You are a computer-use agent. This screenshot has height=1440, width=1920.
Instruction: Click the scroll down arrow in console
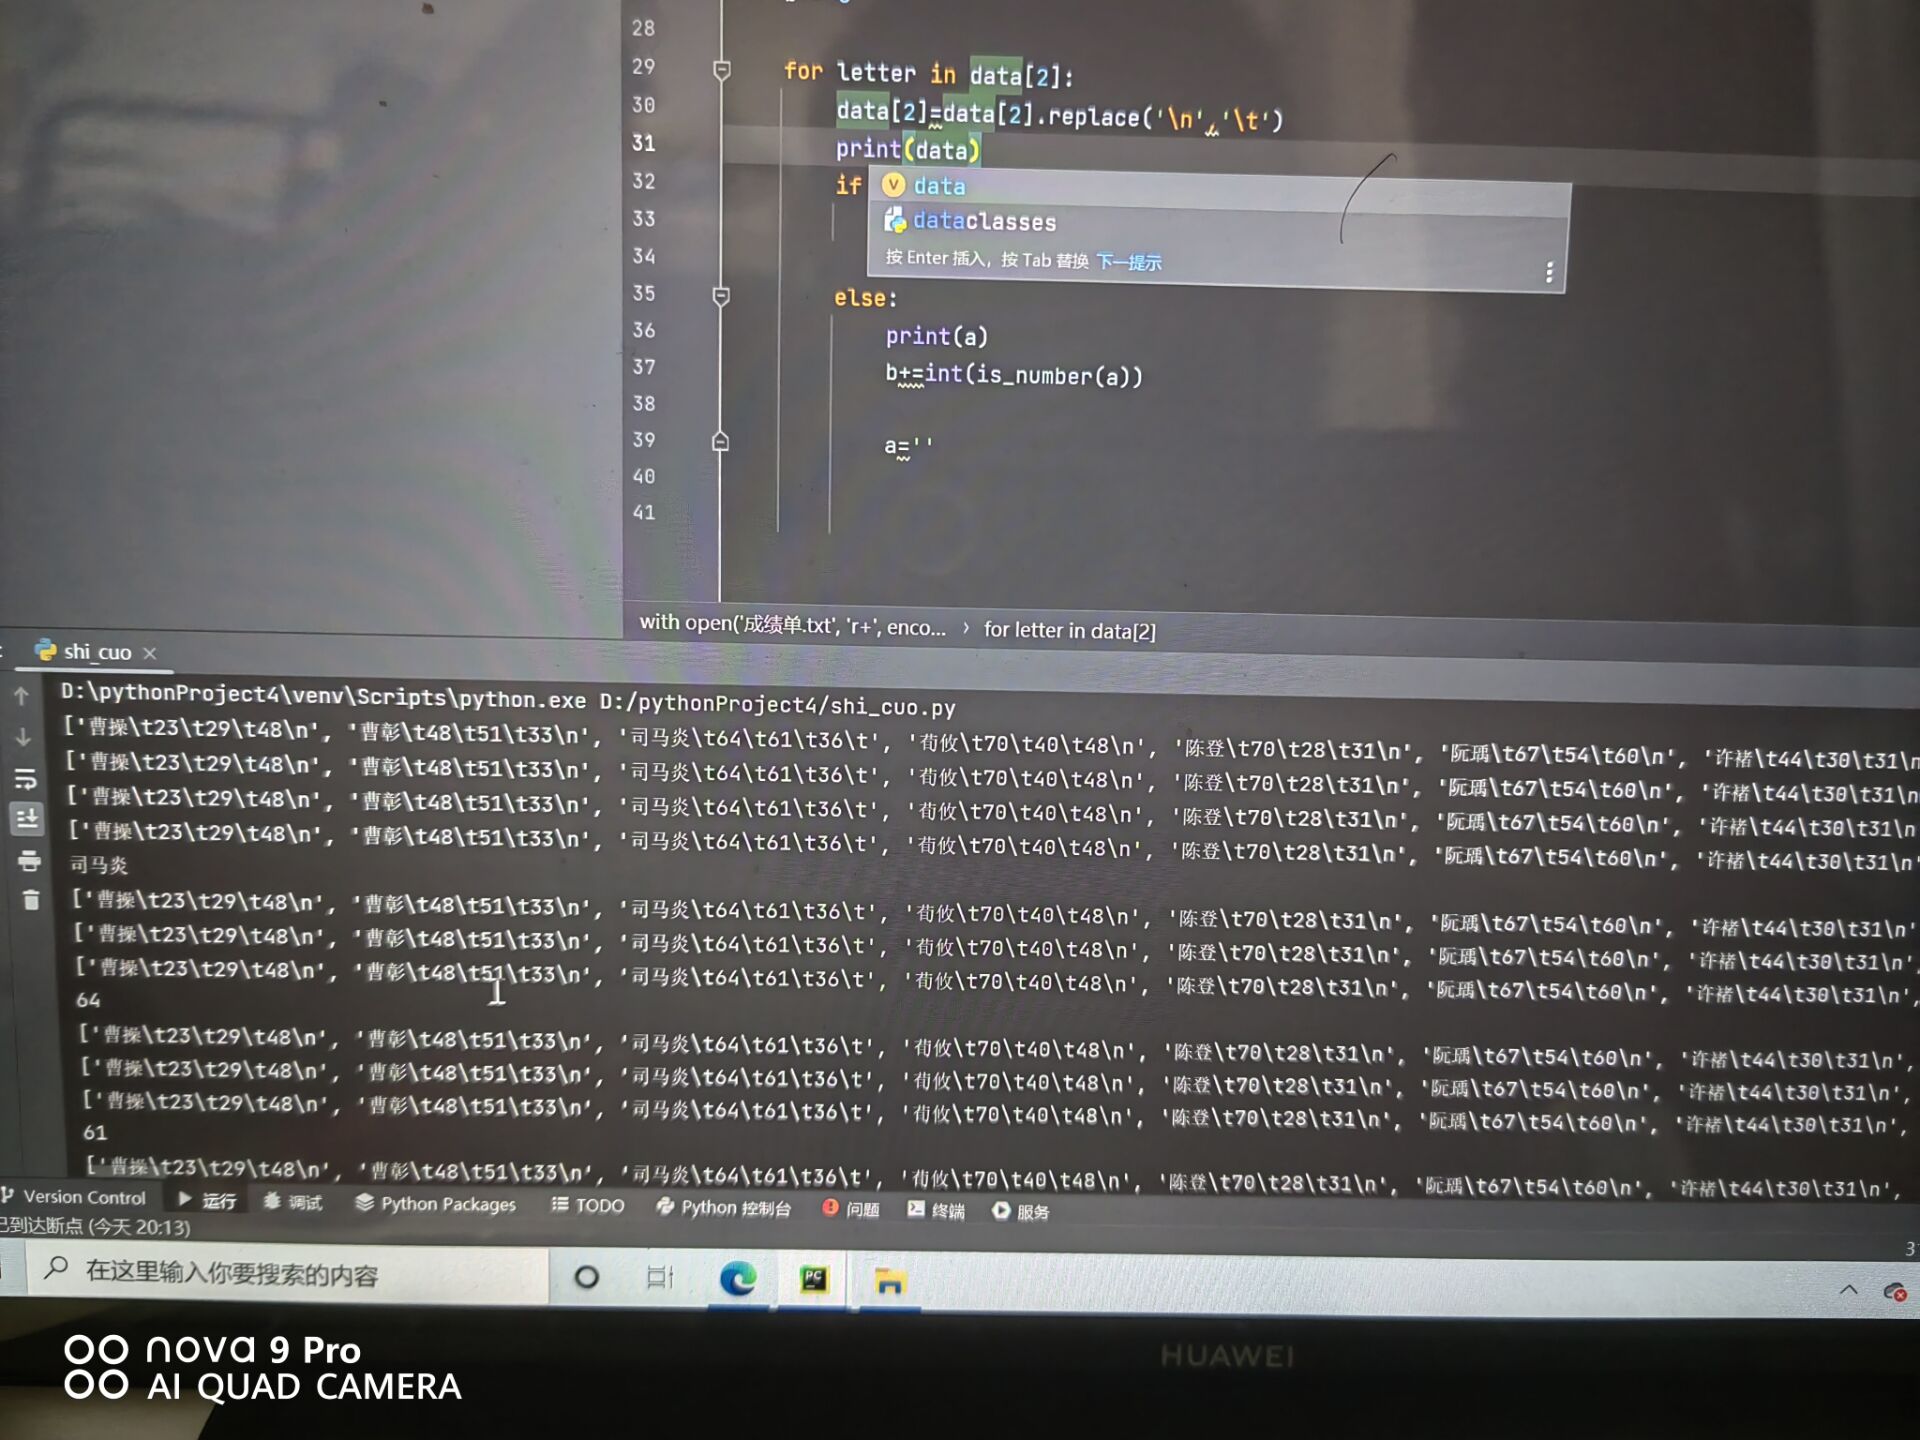pos(23,737)
